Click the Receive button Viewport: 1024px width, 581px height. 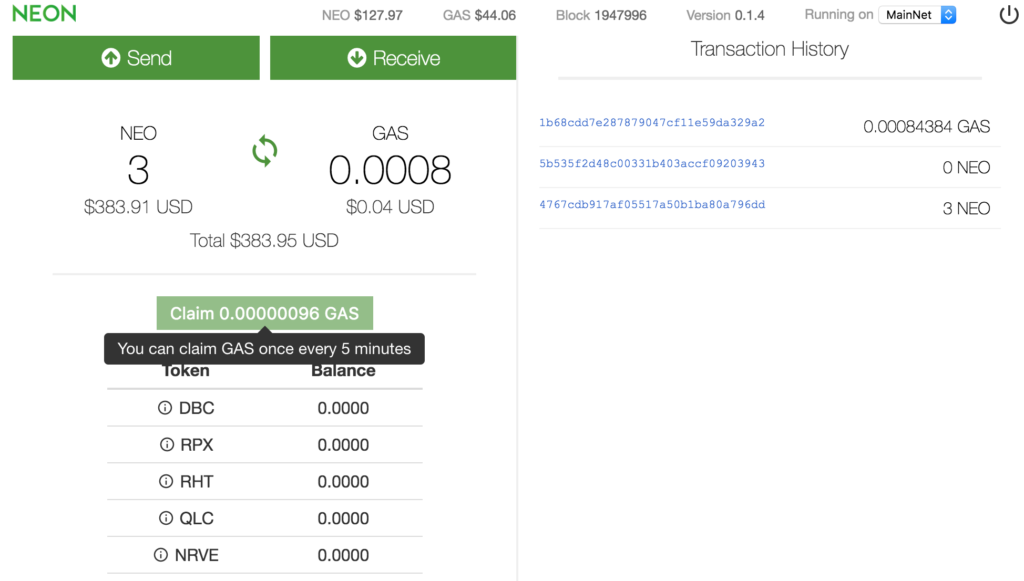point(393,58)
